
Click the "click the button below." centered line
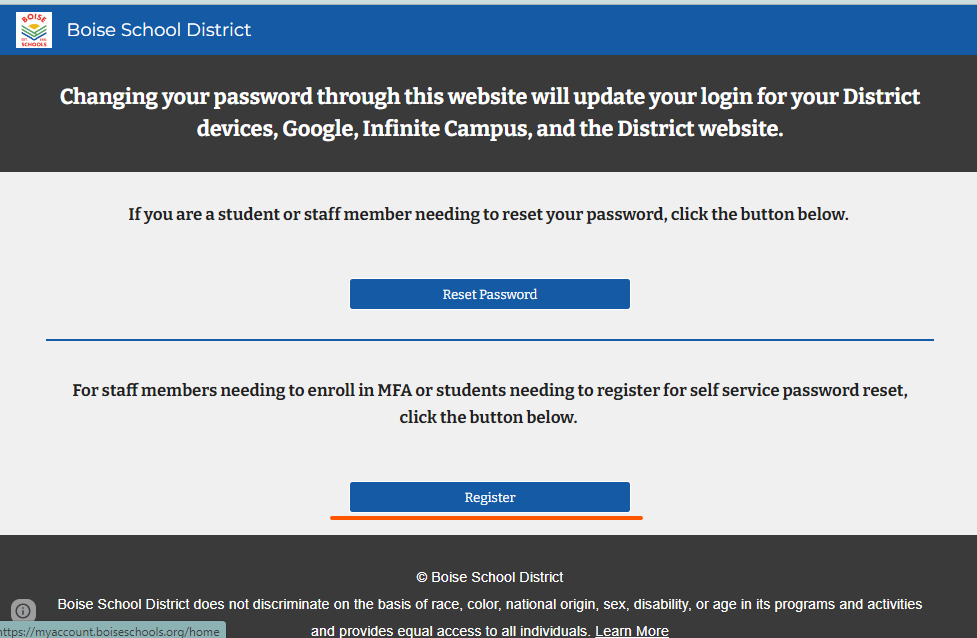point(488,417)
